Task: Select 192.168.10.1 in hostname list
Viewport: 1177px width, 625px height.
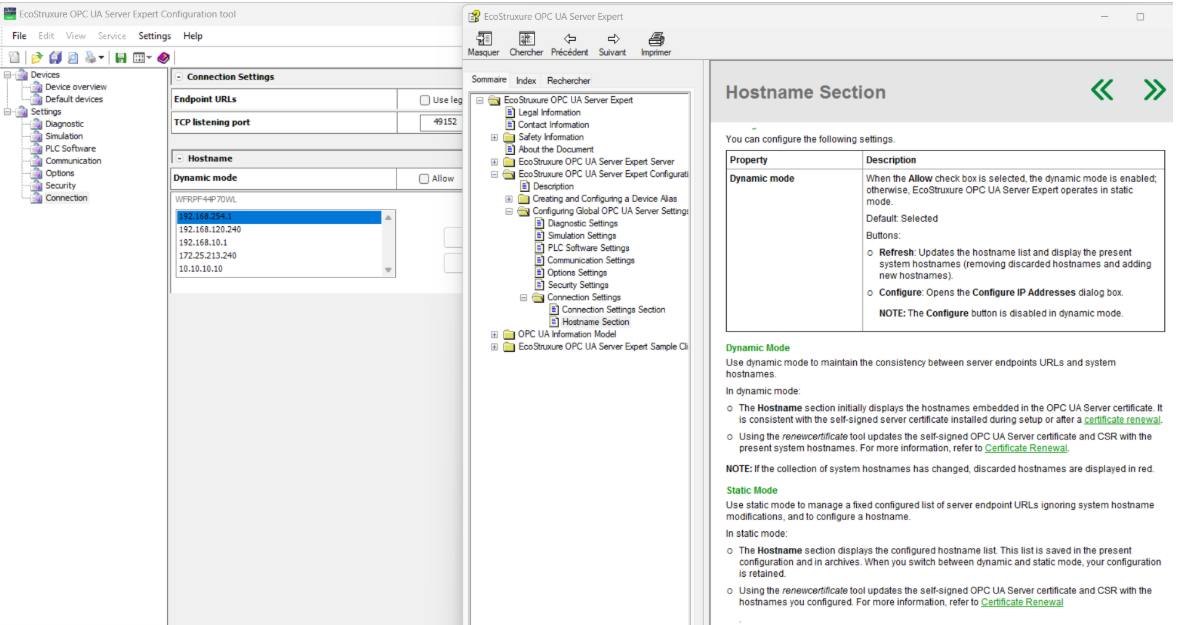Action: click(x=278, y=243)
